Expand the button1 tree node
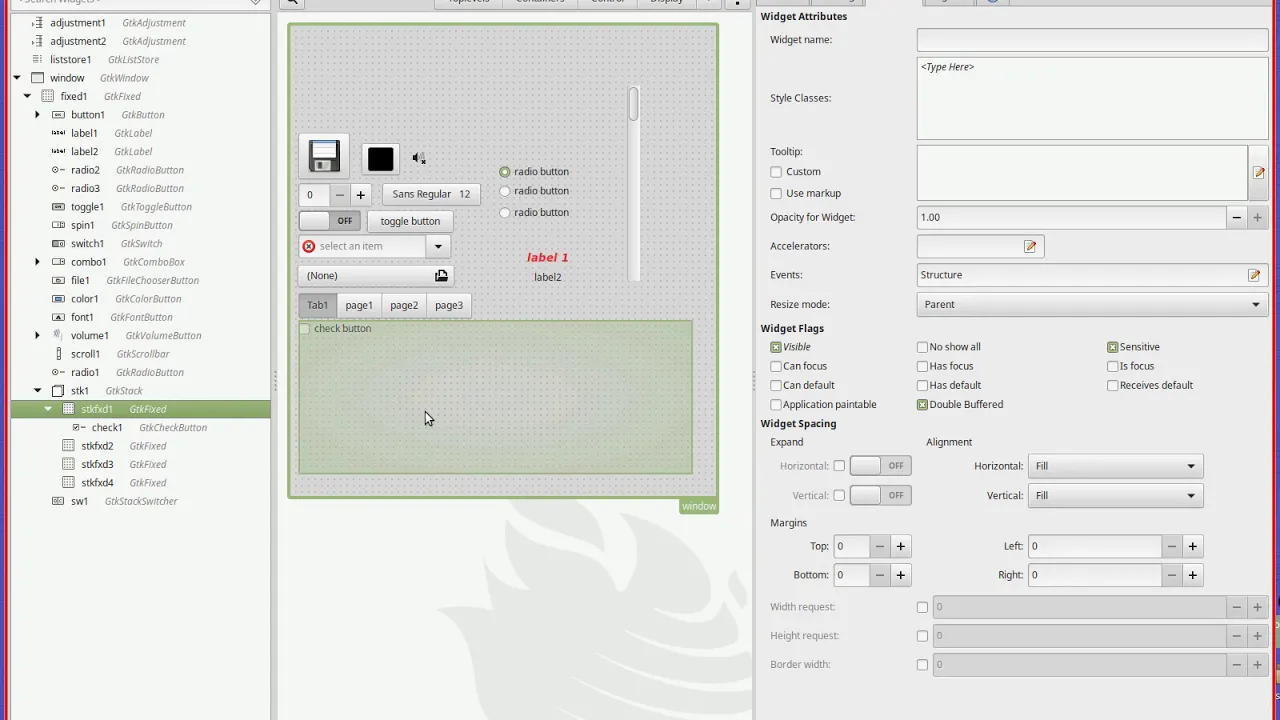1280x720 pixels. point(37,115)
